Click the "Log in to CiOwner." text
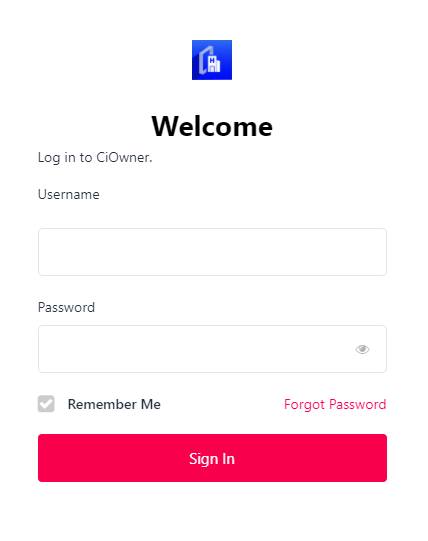Screen dimensions: 428x541 pos(95,158)
